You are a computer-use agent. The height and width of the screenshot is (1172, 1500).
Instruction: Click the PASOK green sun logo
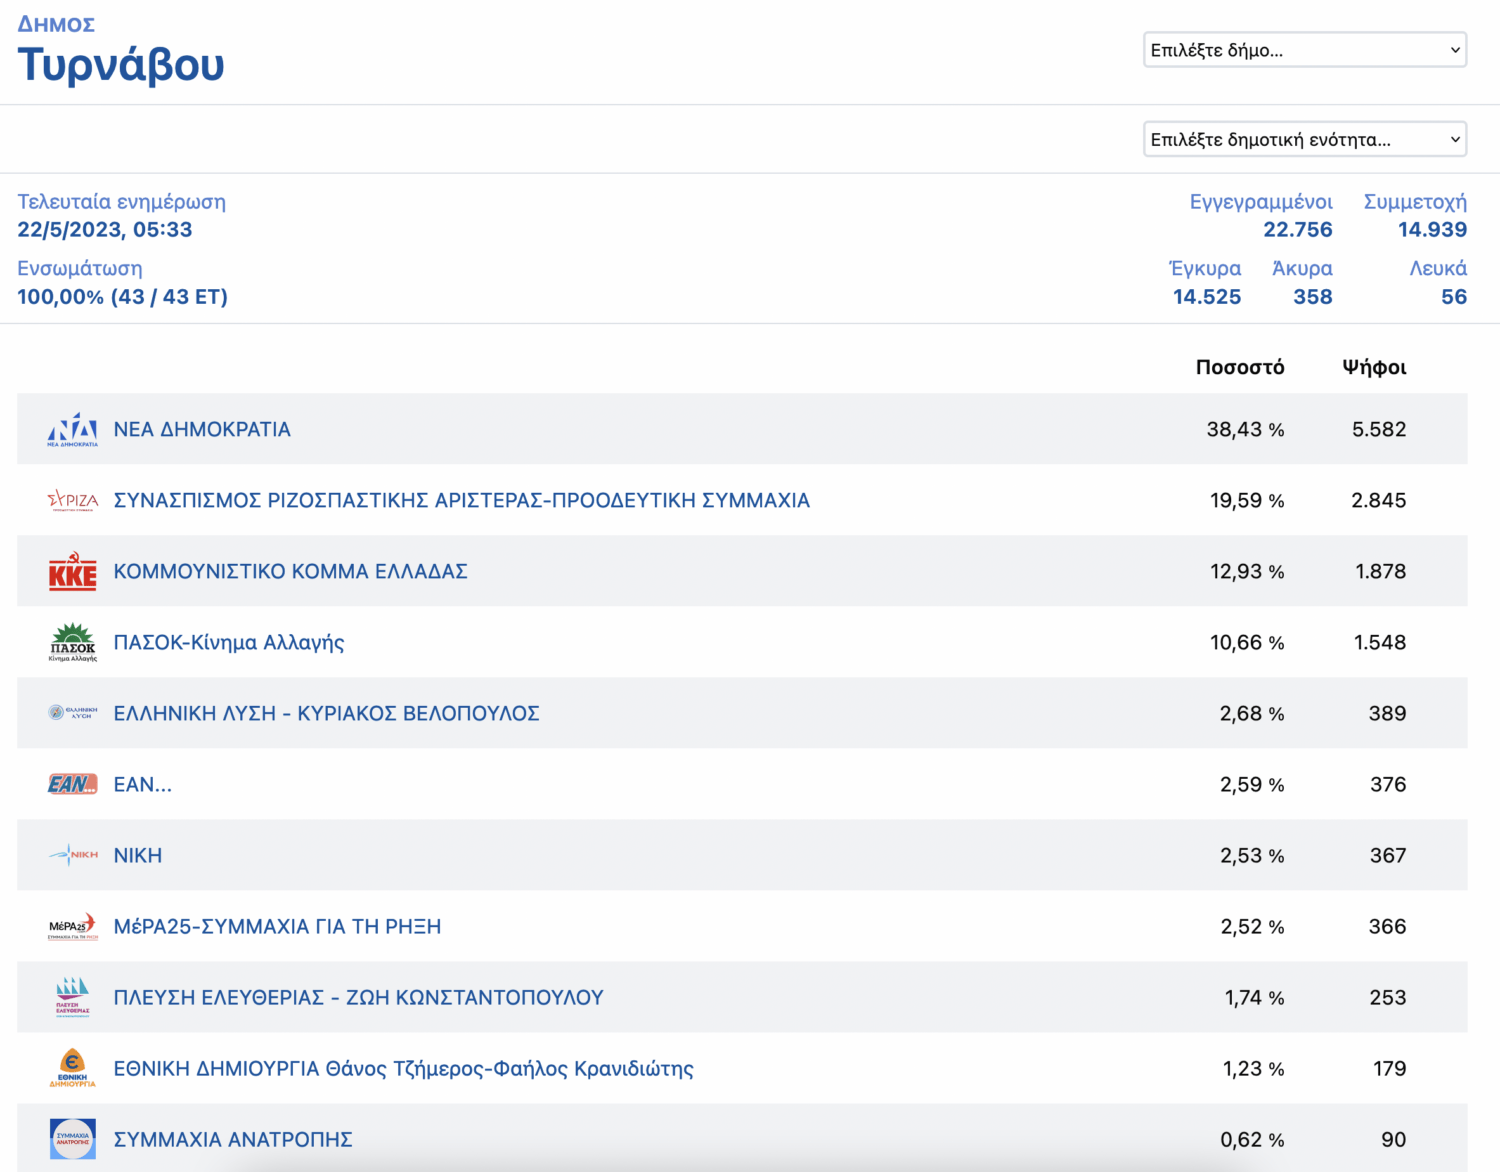73,642
